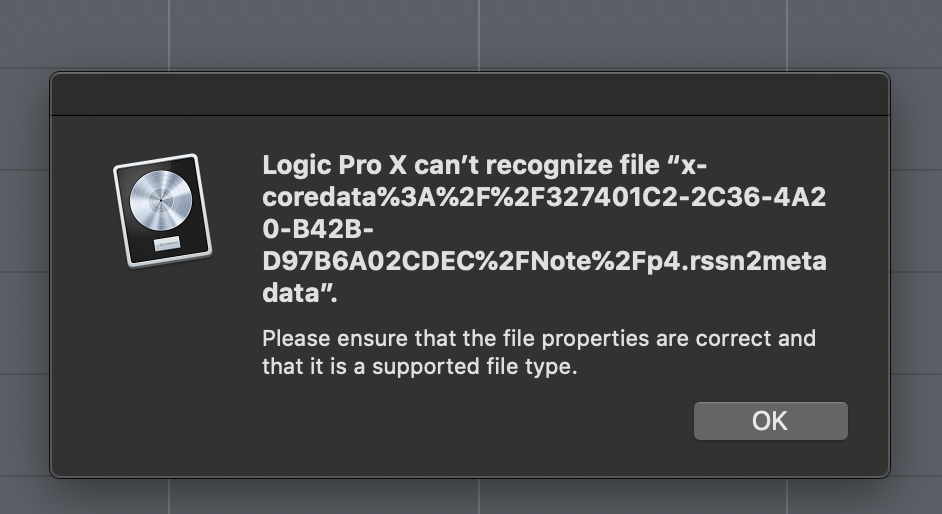Click the words "Logic Pro X" in headline
This screenshot has height=514, width=942.
323,165
